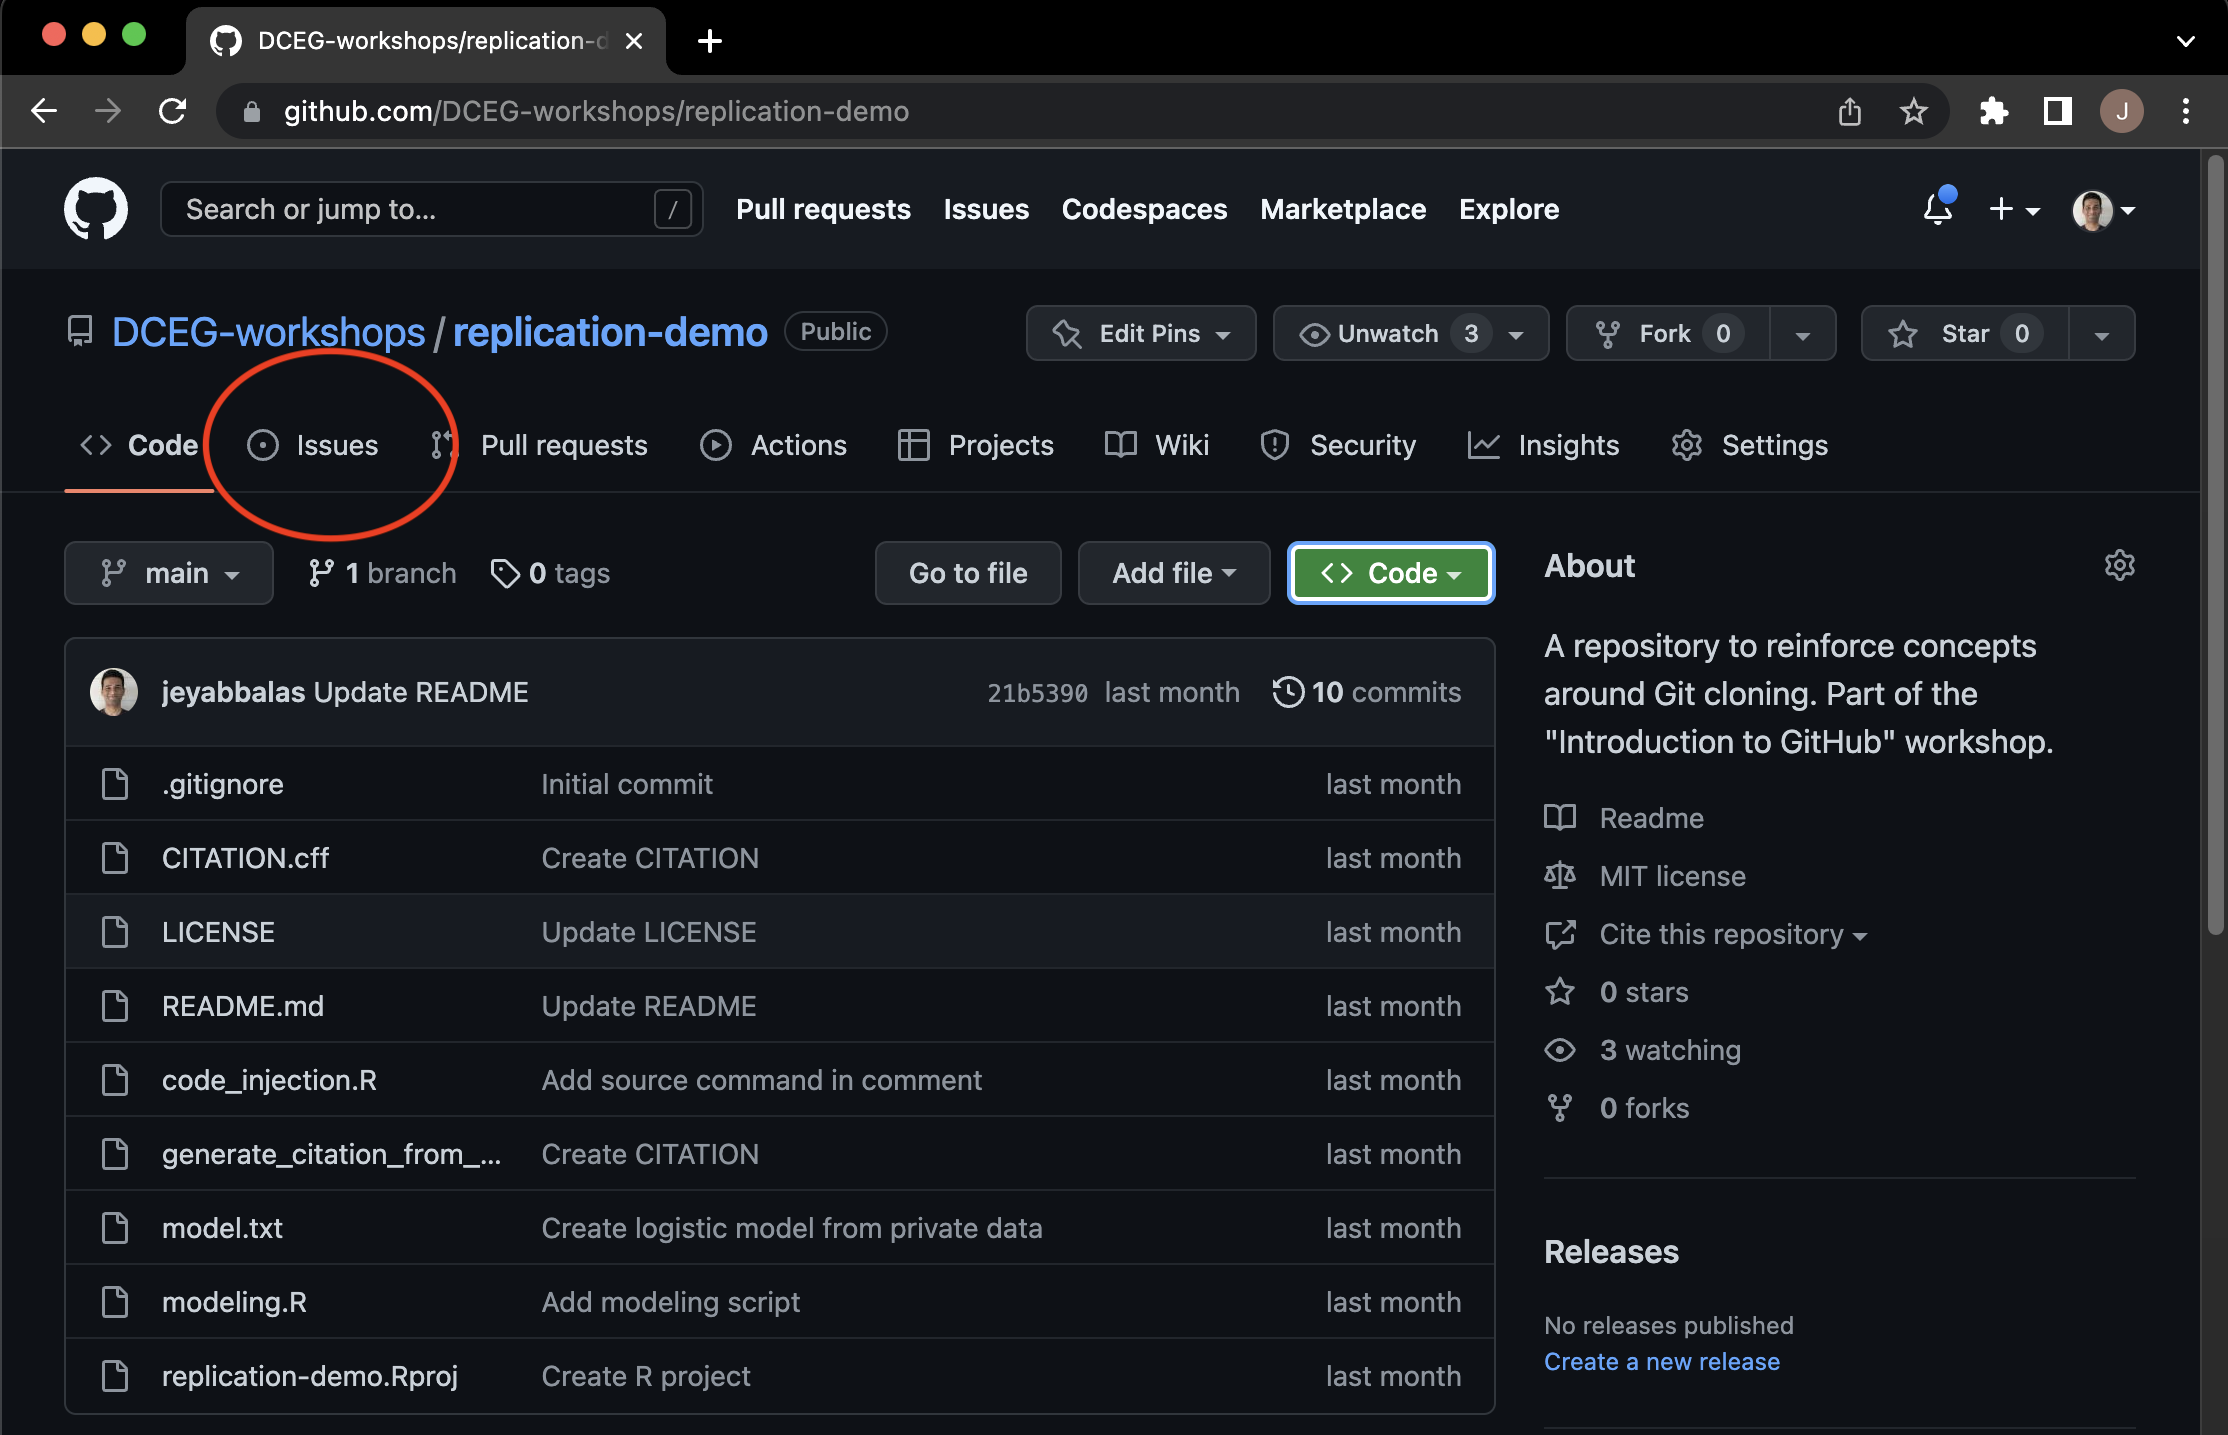Focus the Search or jump to field
The image size is (2228, 1435).
point(431,209)
